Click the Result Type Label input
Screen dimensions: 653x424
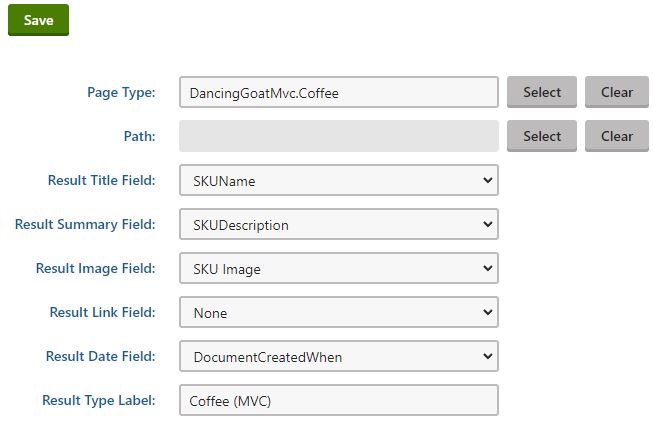(338, 400)
